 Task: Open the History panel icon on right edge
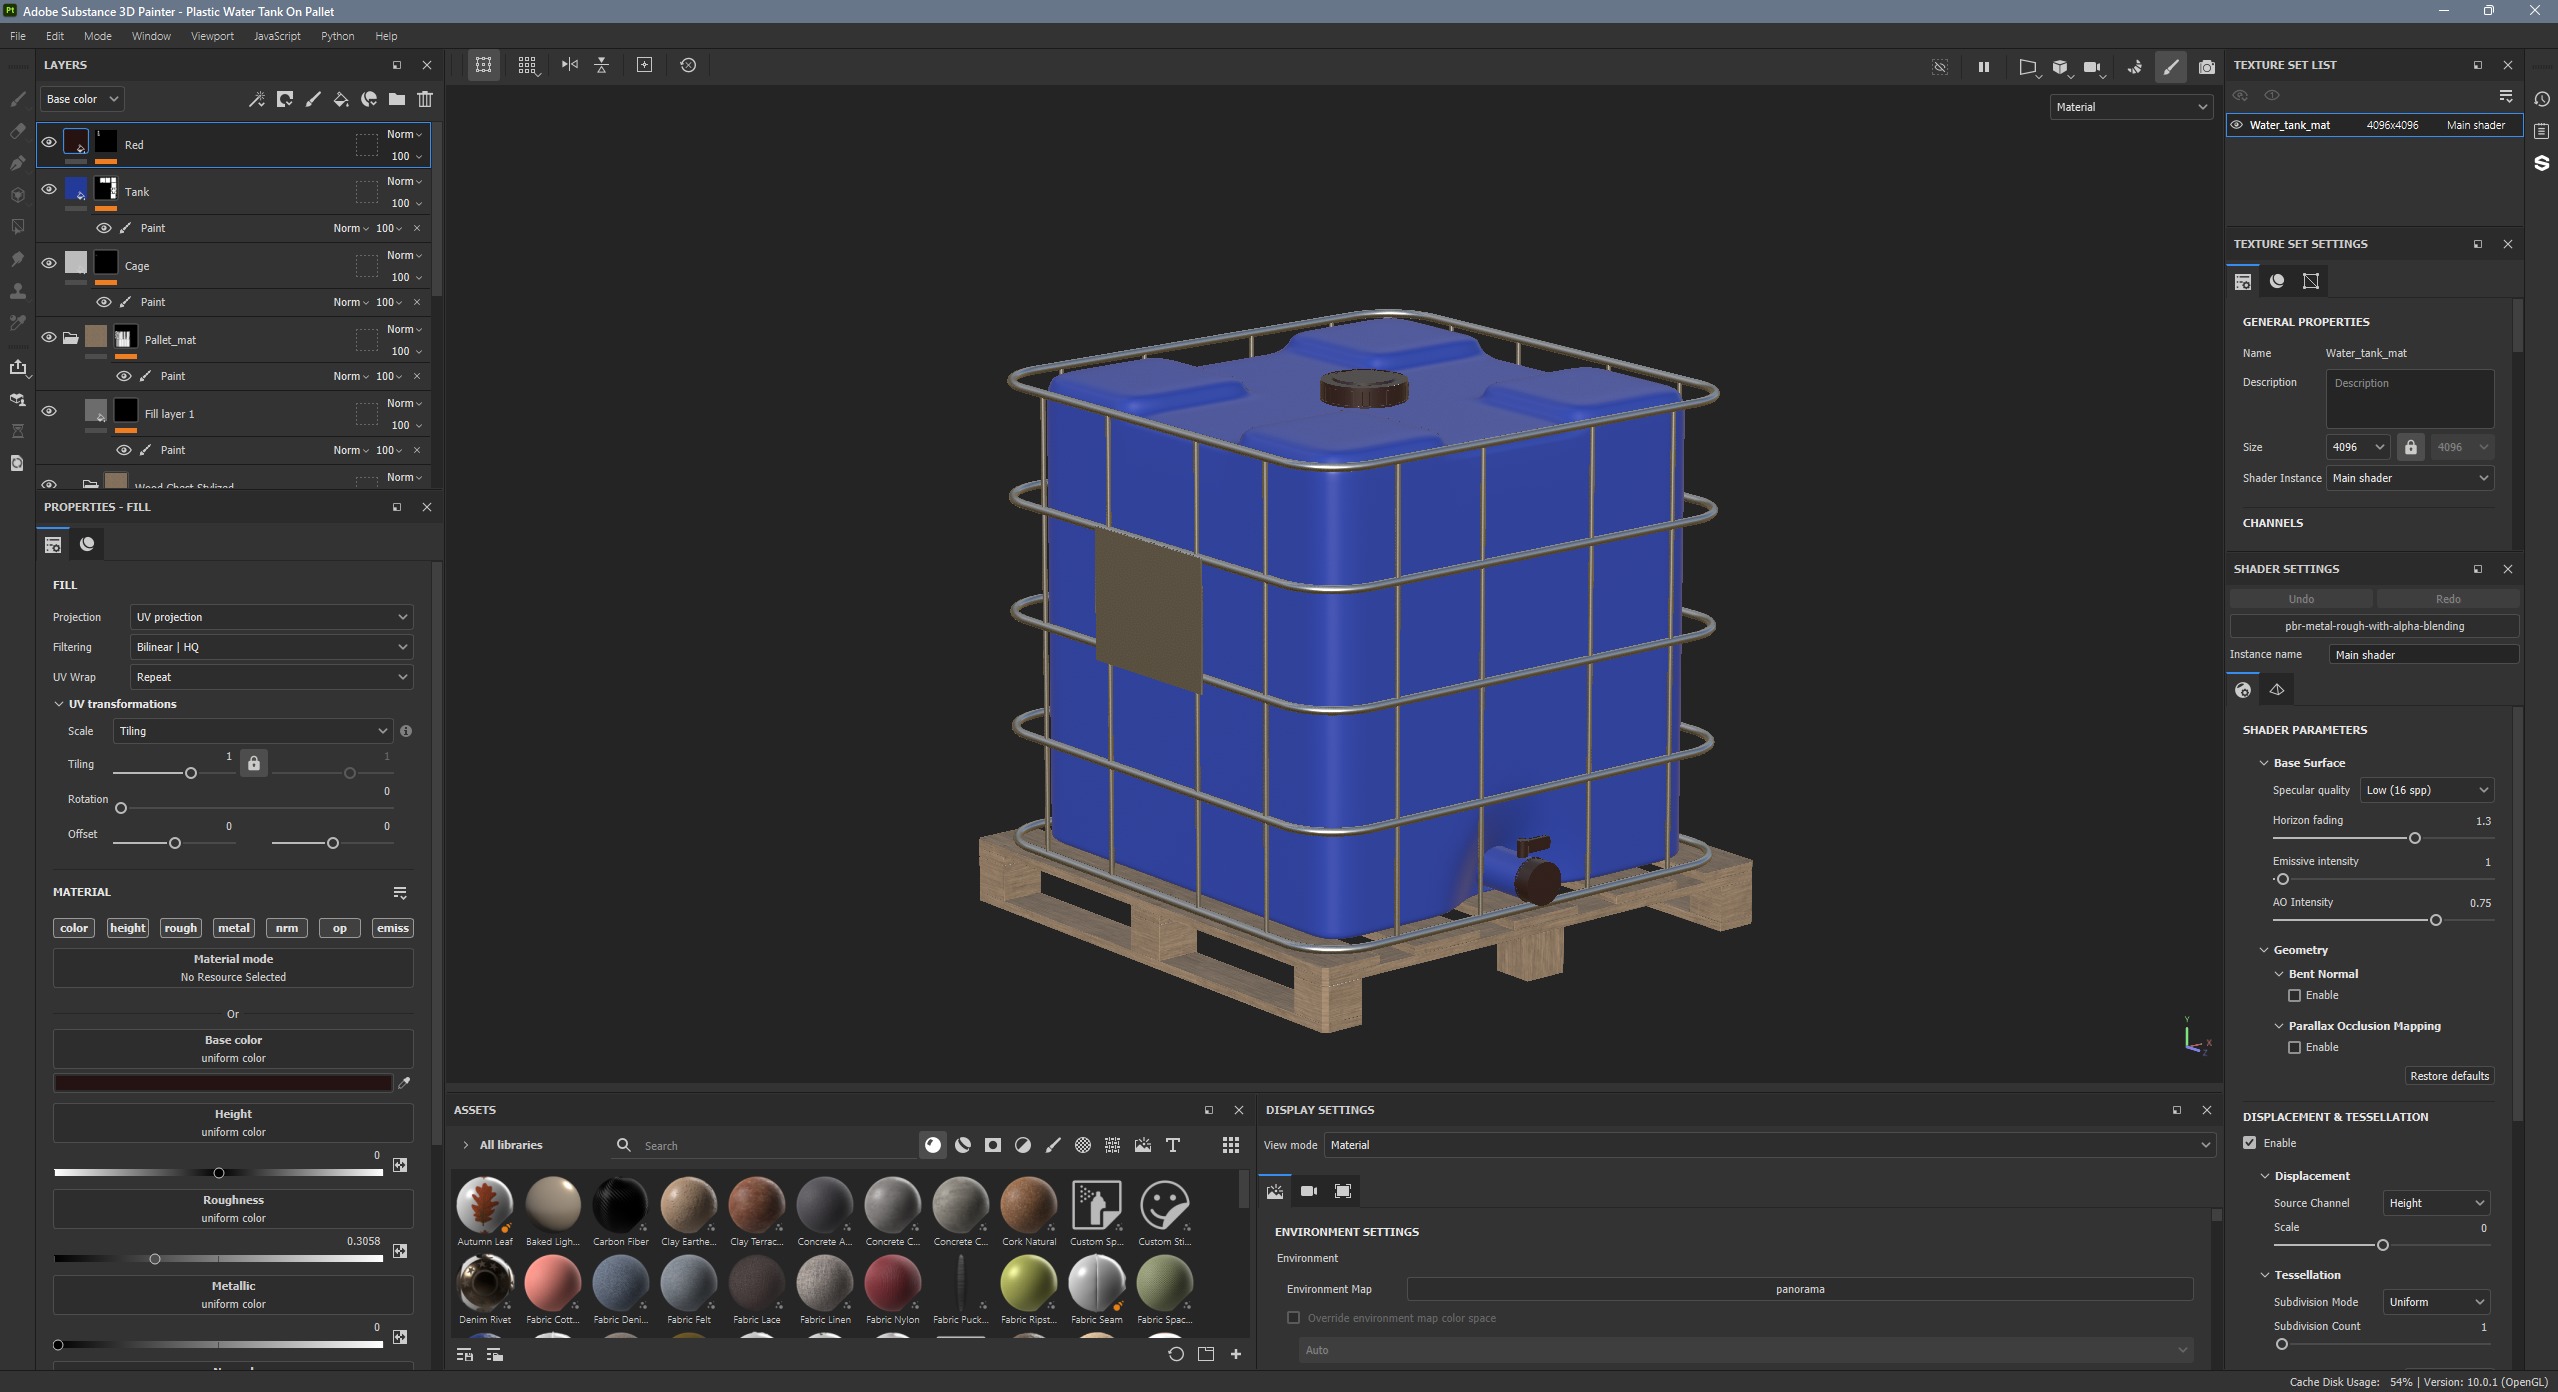(x=2542, y=99)
